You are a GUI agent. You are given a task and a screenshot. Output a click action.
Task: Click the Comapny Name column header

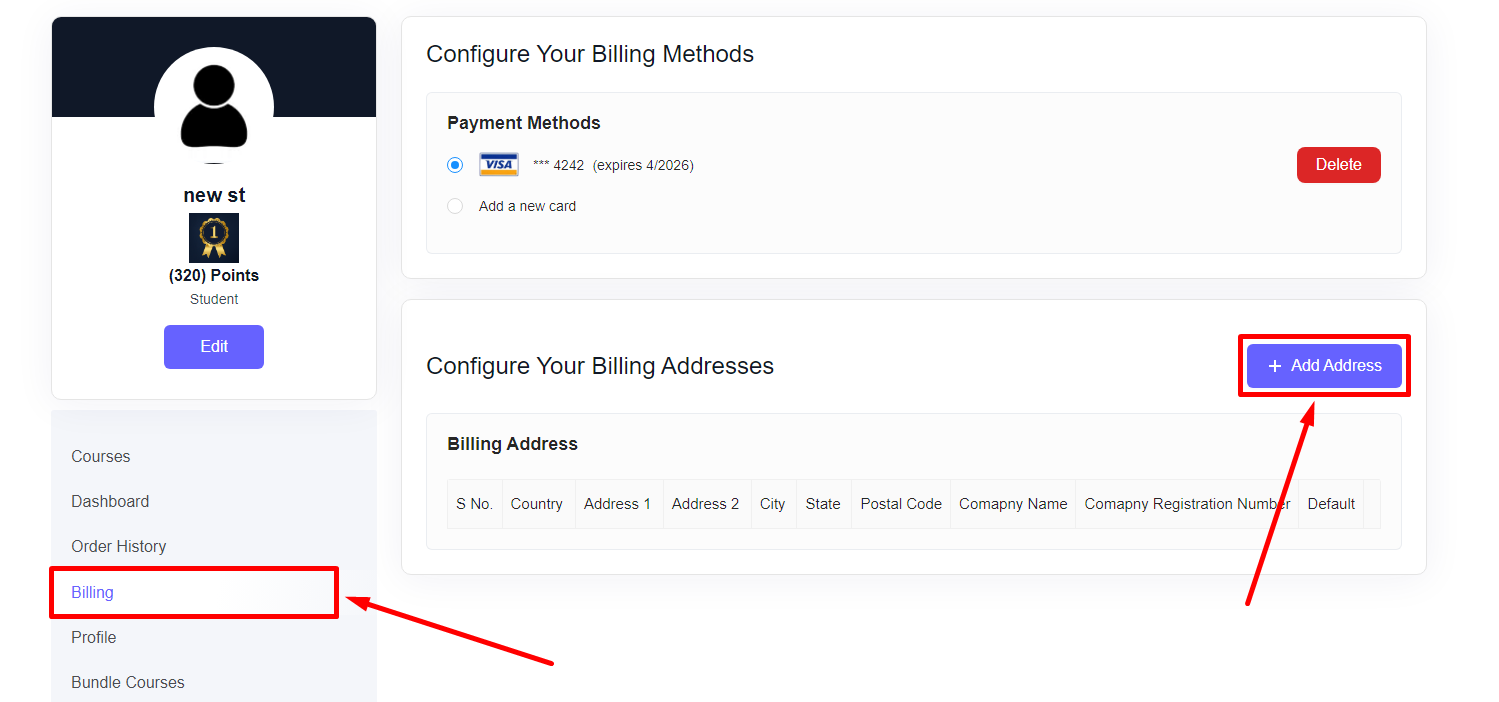pos(1013,504)
